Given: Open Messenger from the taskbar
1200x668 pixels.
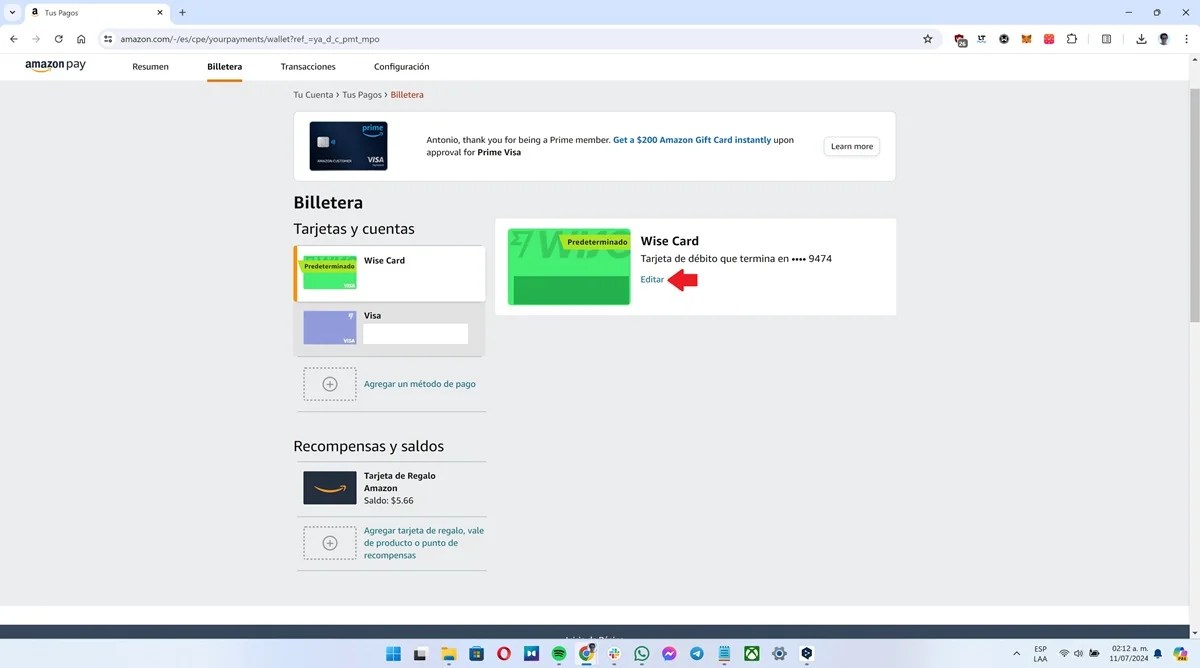Looking at the screenshot, I should tap(668, 653).
